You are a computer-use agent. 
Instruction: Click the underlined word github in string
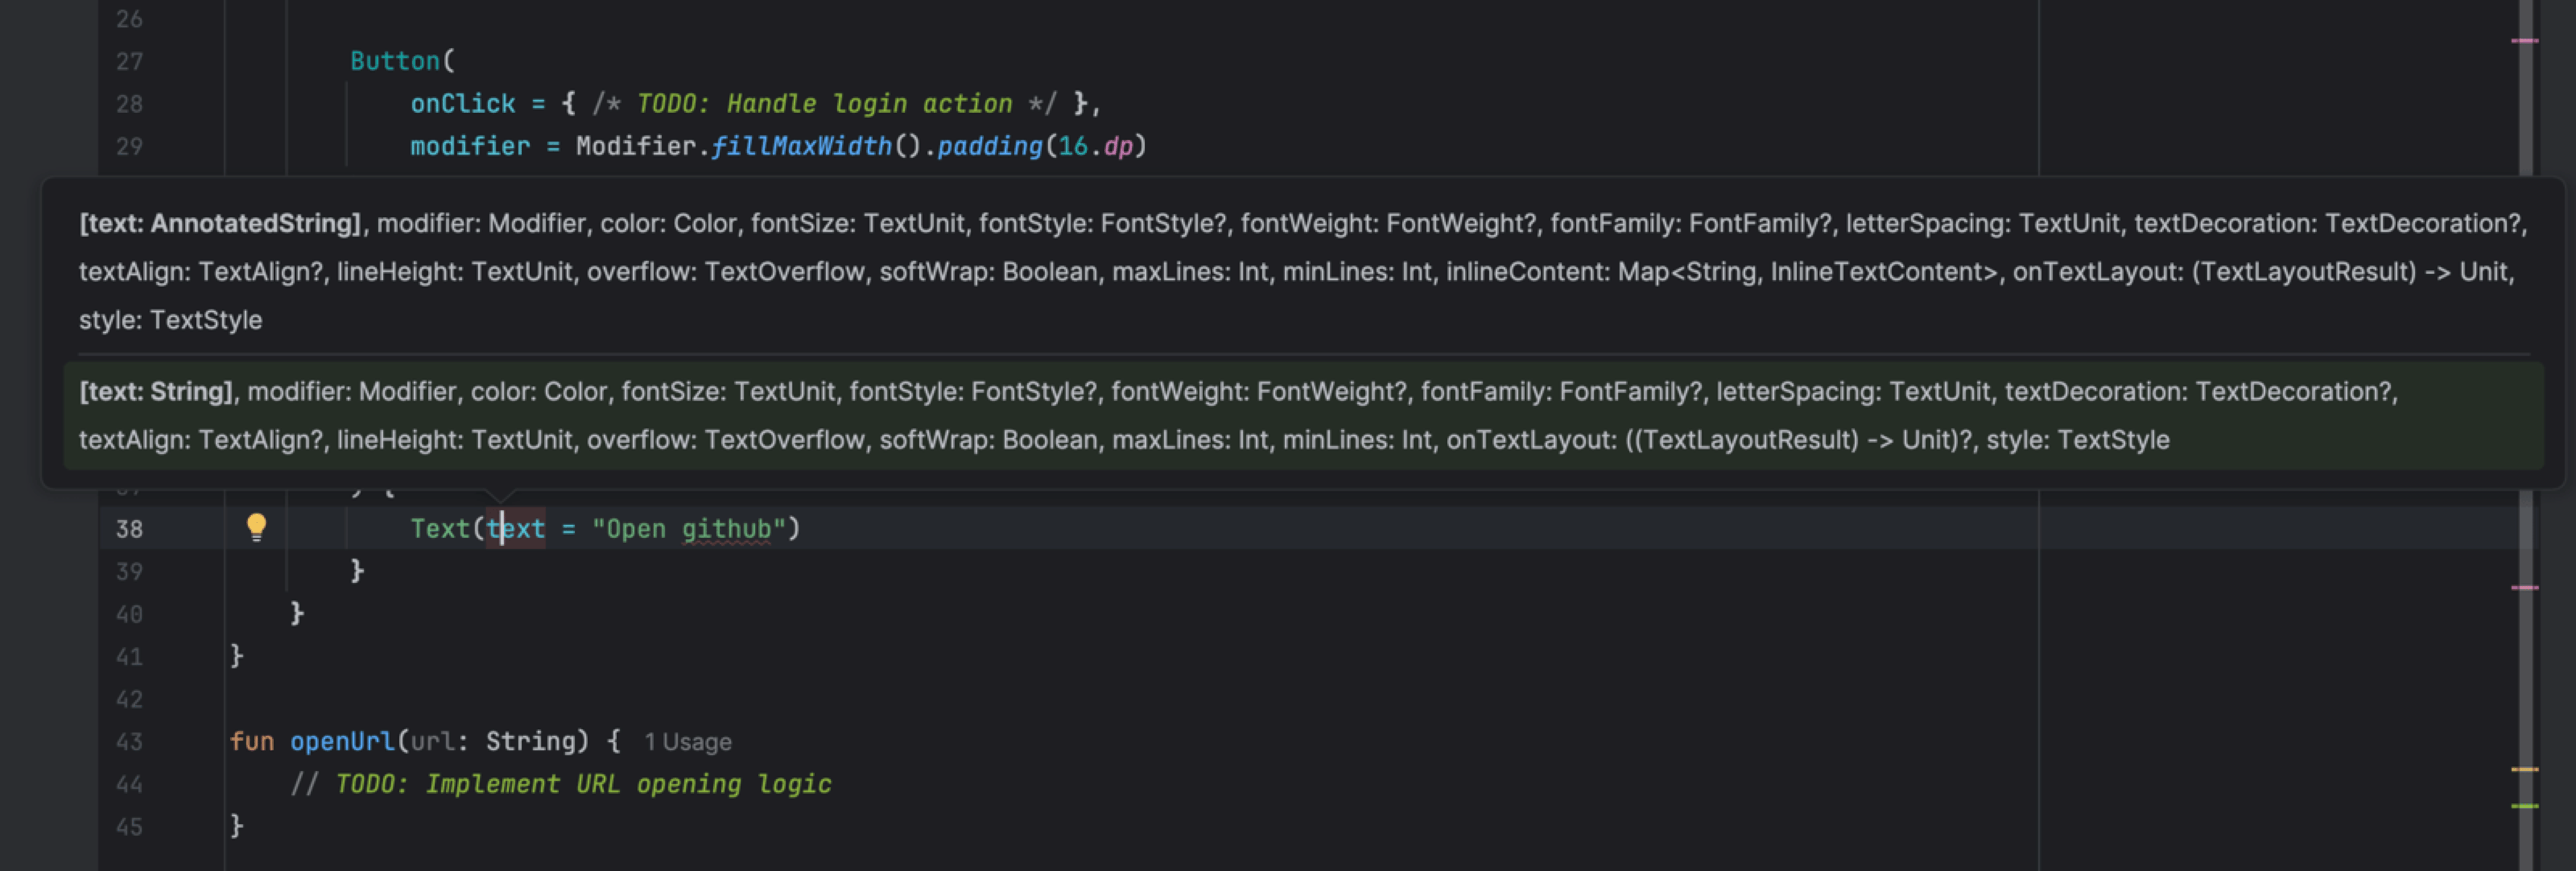[x=726, y=529]
